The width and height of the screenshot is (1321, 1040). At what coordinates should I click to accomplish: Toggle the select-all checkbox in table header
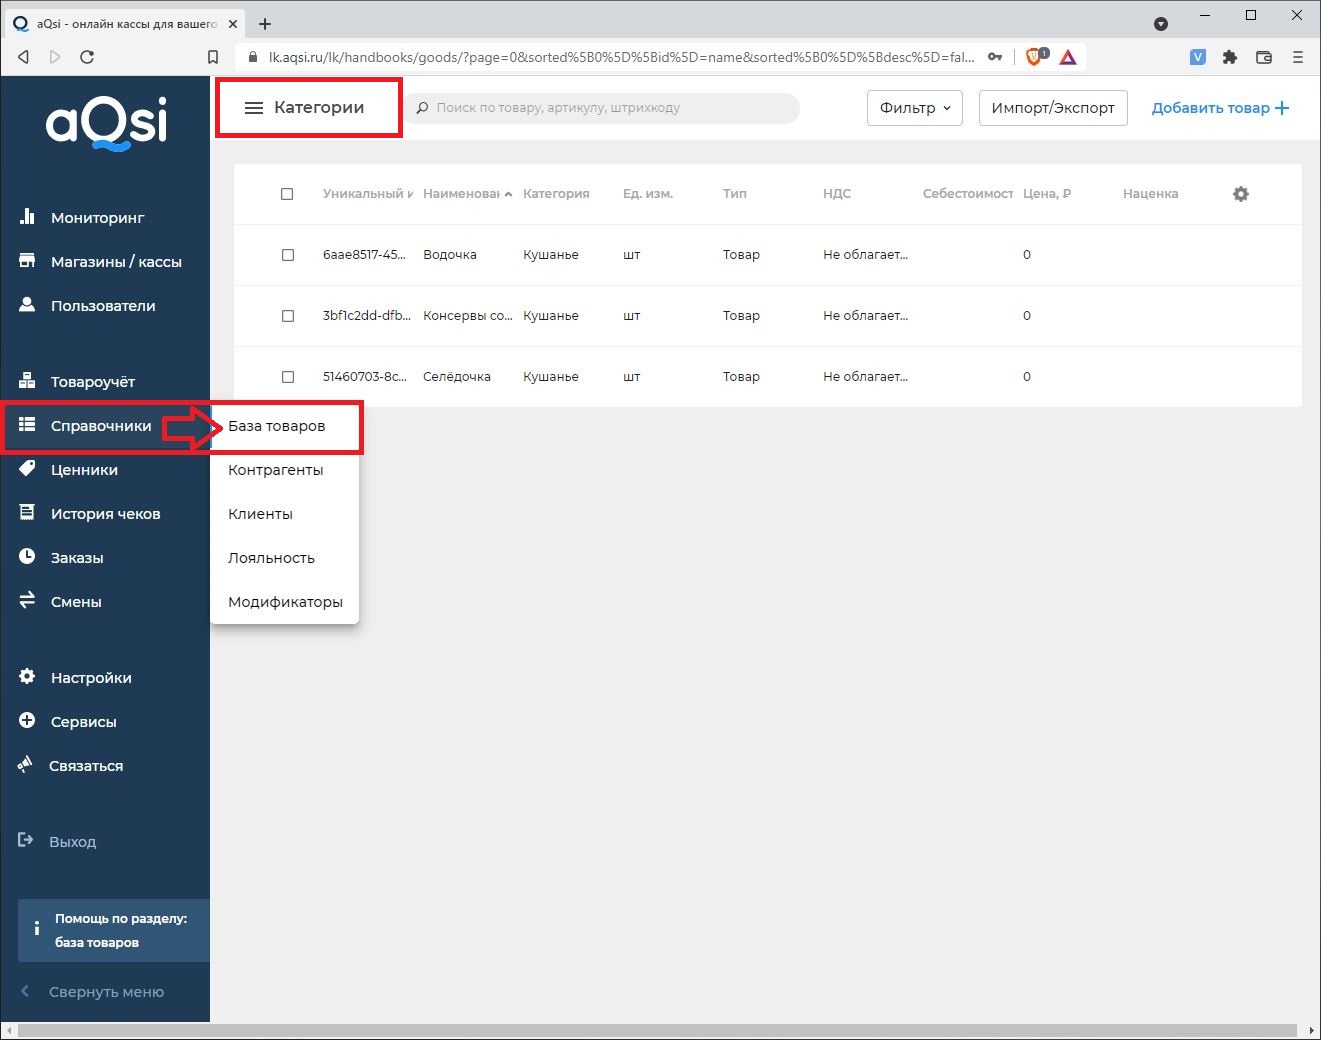(287, 194)
